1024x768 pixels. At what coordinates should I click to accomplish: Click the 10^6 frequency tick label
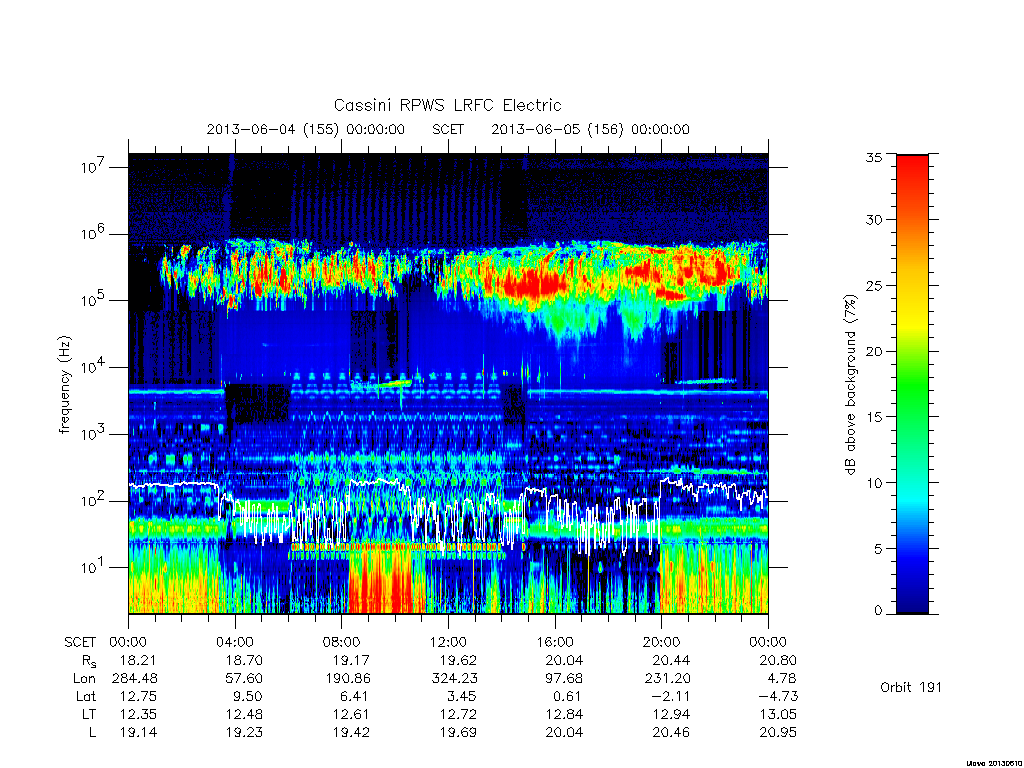(x=93, y=233)
